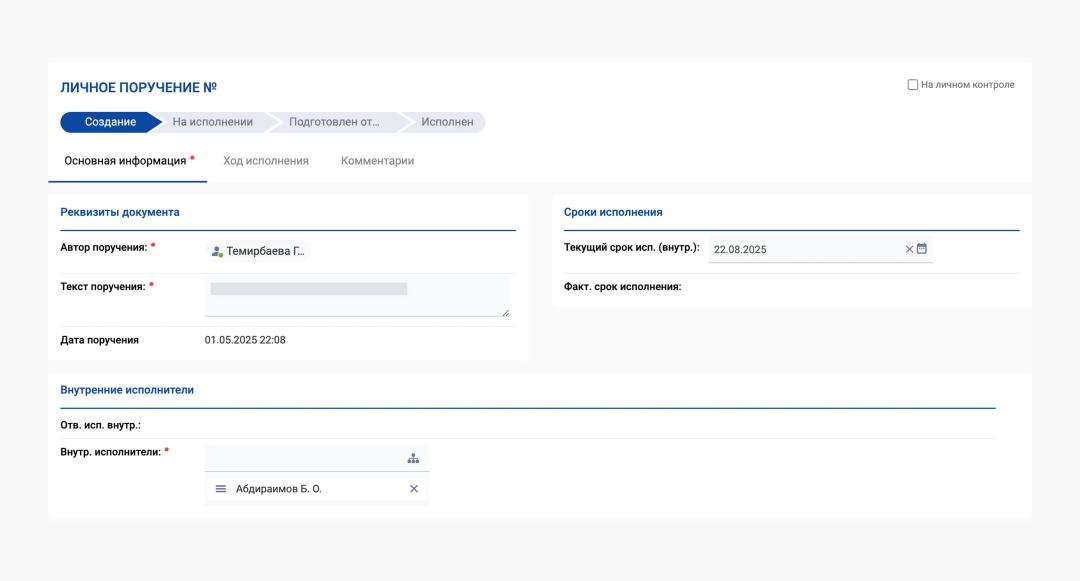Open the org structure picker for executors

pyautogui.click(x=413, y=458)
